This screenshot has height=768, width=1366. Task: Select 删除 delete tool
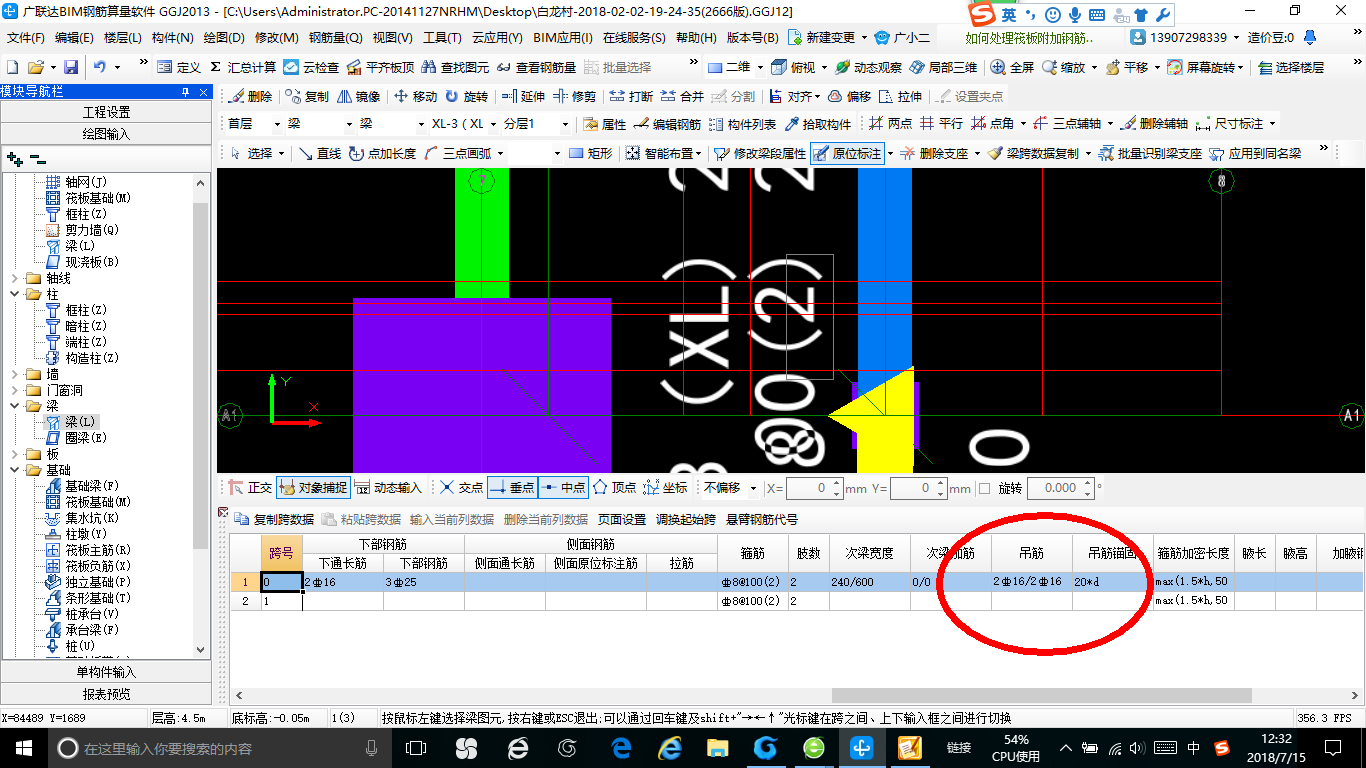tap(250, 96)
